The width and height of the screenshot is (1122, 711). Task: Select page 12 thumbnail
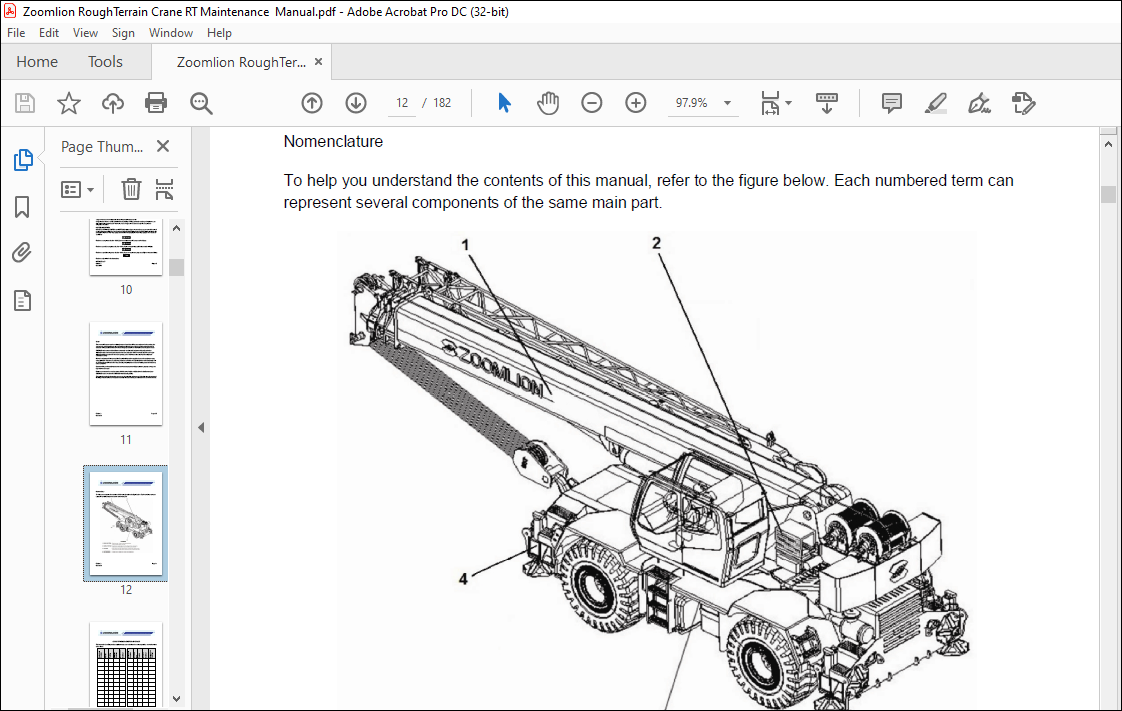[x=126, y=524]
